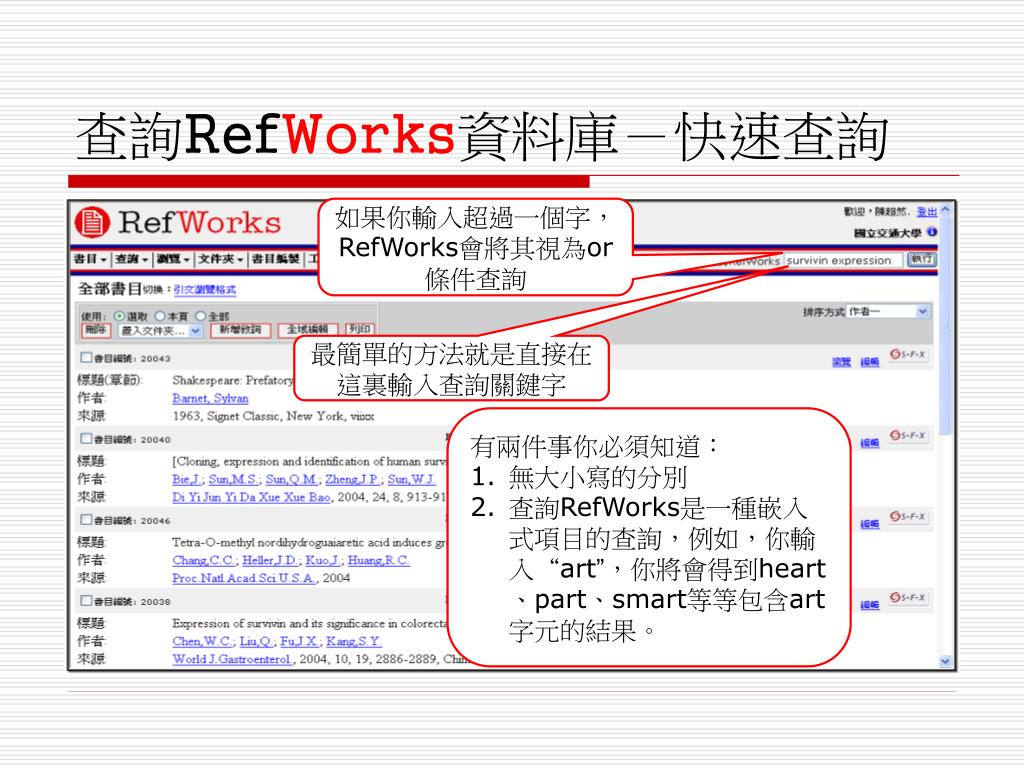Open source link Di Yi Jun Yi Da Xue Xue Bao
Screen dimensions: 1024x768
[x=251, y=497]
